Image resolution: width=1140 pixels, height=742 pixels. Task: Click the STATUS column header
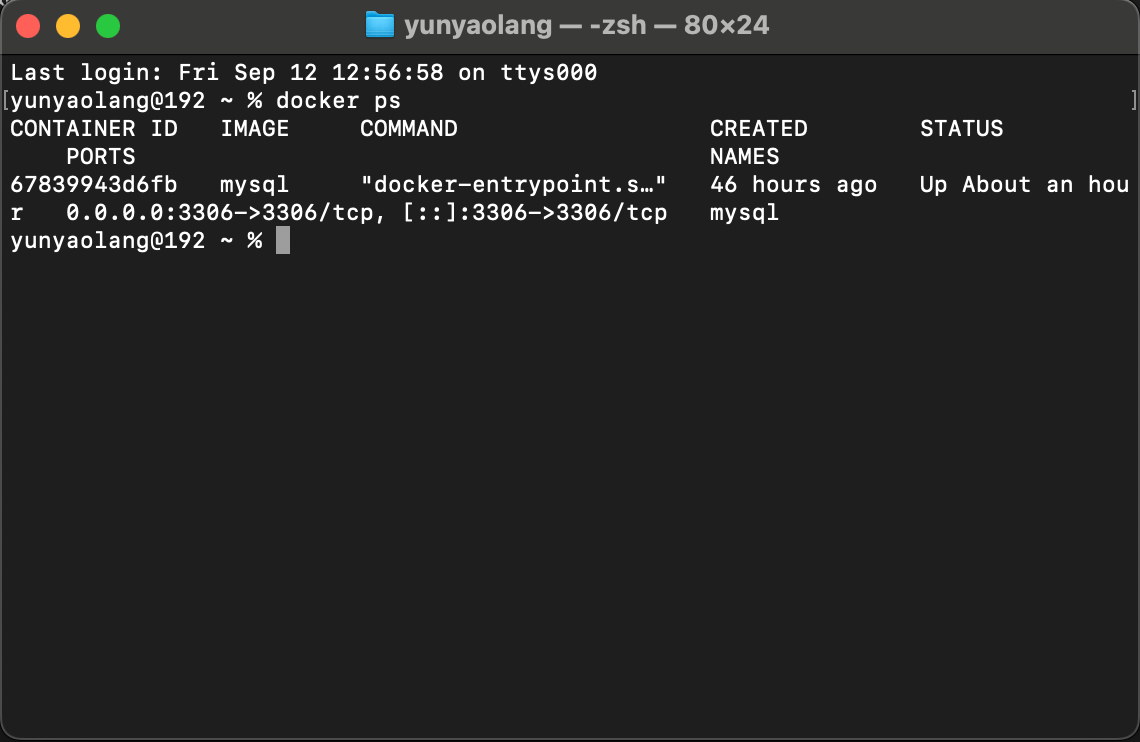click(961, 128)
